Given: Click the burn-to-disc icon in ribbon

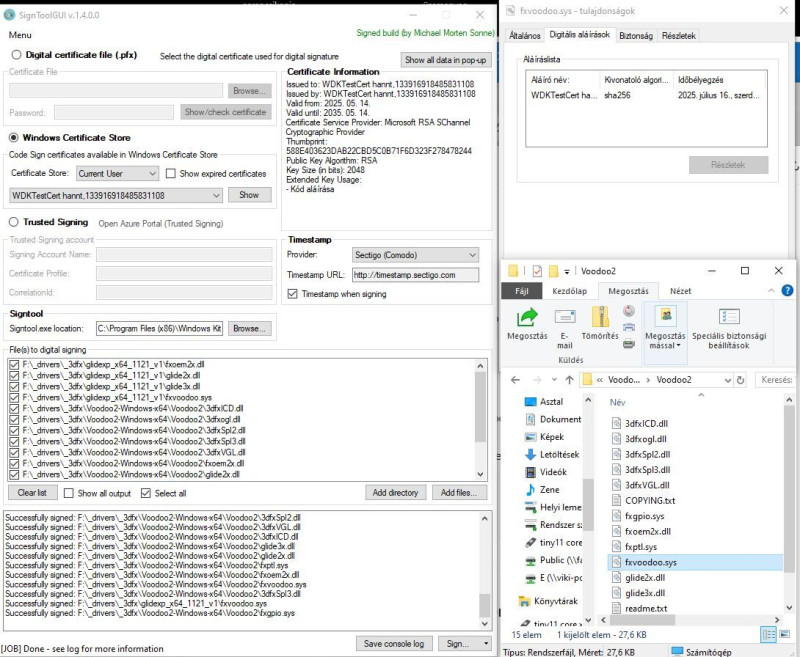Looking at the screenshot, I should (x=629, y=311).
